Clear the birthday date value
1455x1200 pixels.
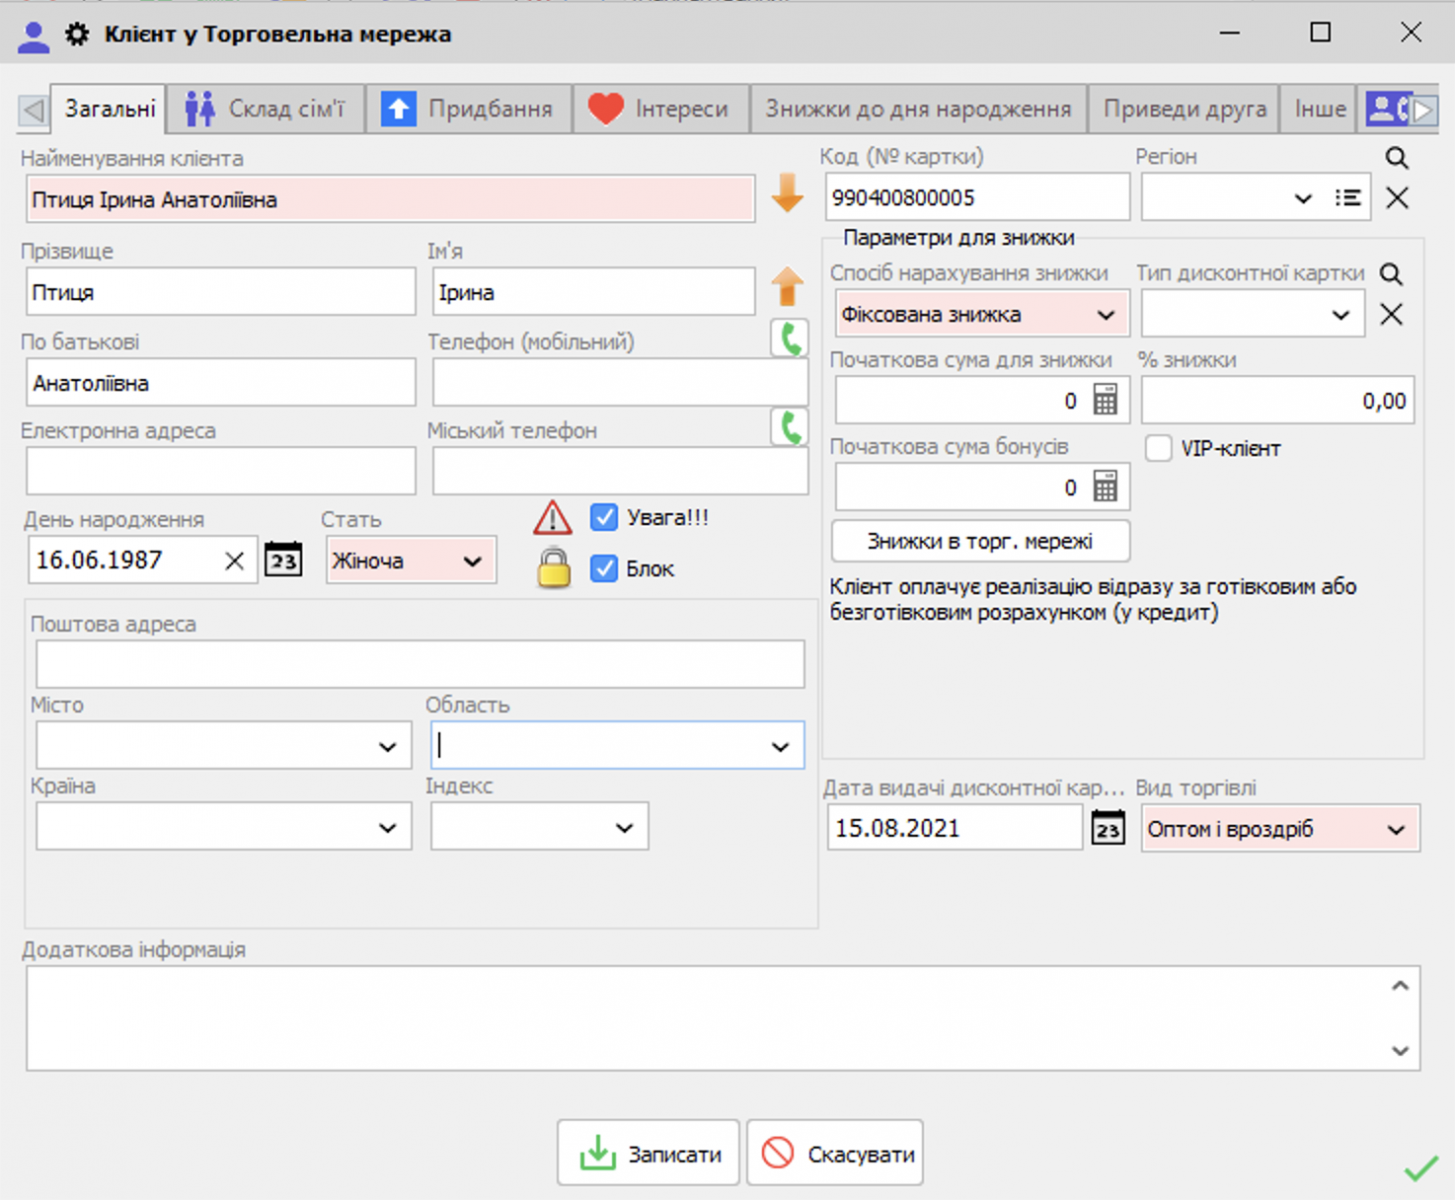234,561
